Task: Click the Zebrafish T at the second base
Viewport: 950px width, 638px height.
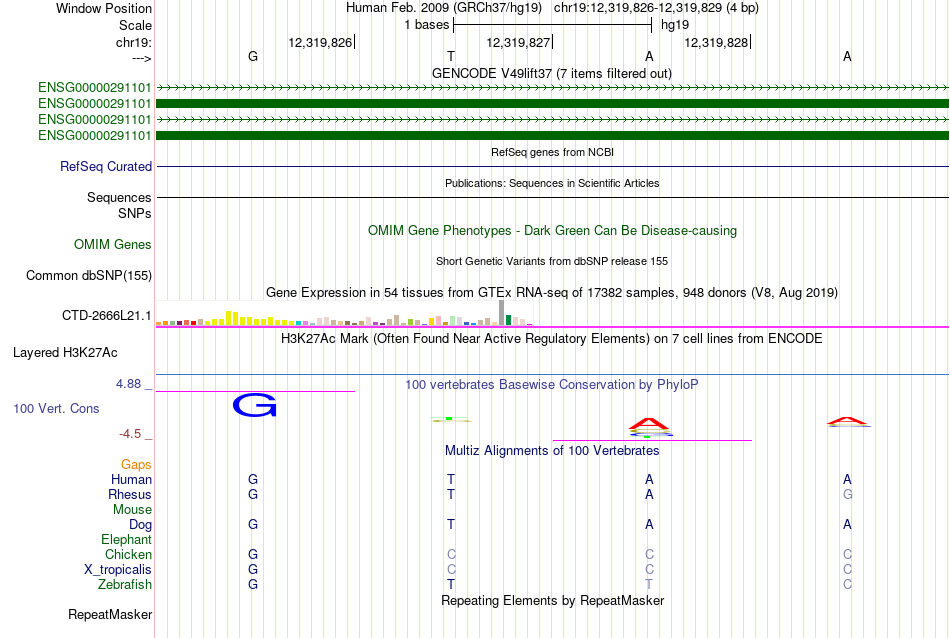Action: pyautogui.click(x=451, y=585)
